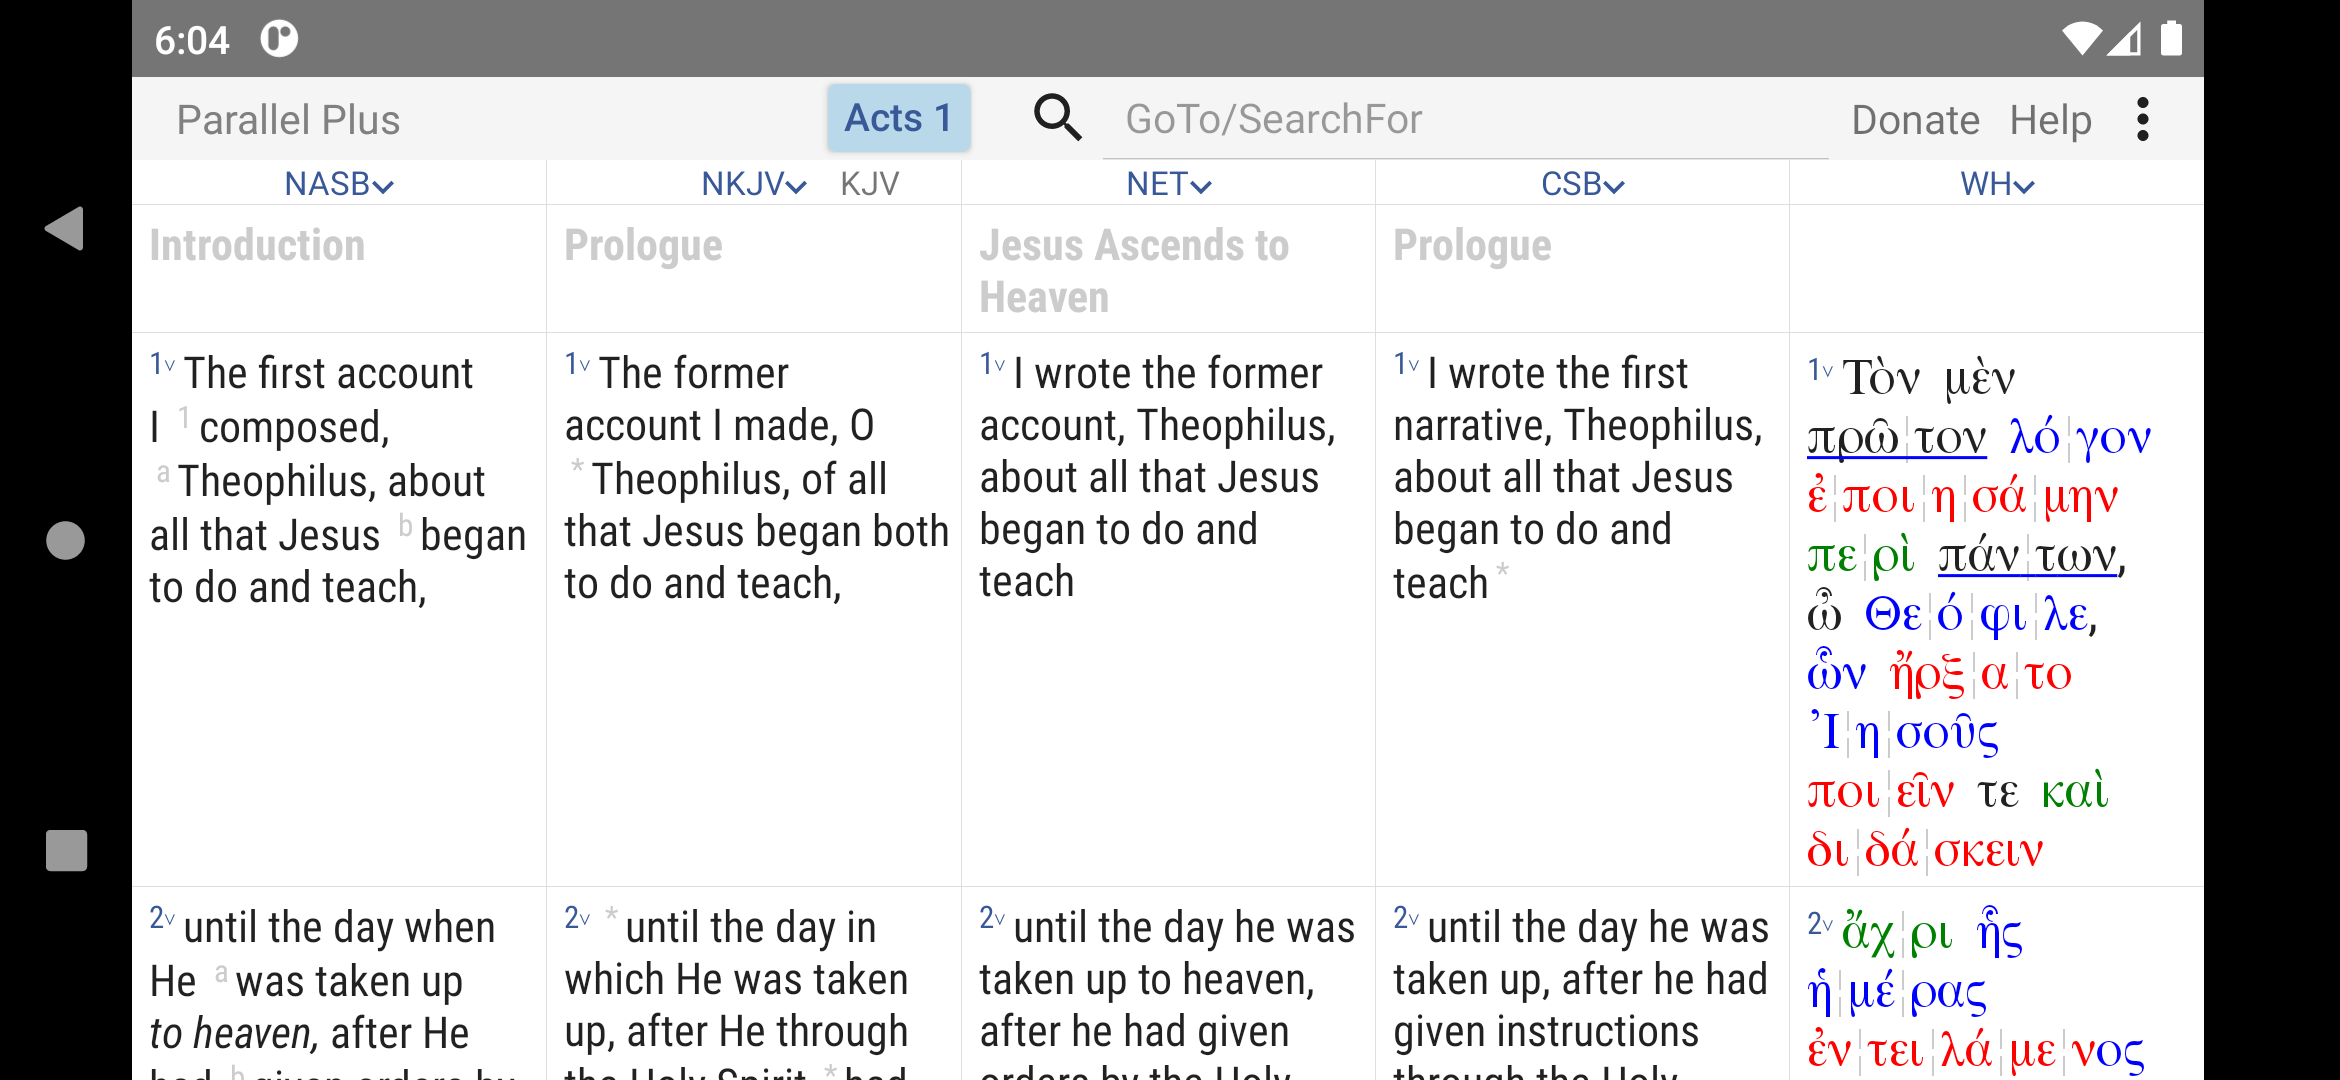The image size is (2340, 1080).
Task: Tap the CSB 'Prologue' heading
Action: (x=1472, y=246)
